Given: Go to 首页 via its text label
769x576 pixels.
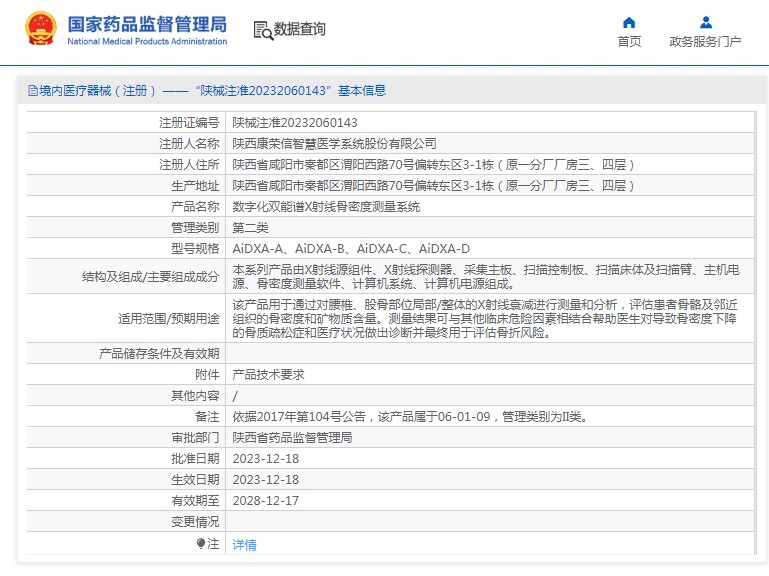Looking at the screenshot, I should tap(629, 41).
